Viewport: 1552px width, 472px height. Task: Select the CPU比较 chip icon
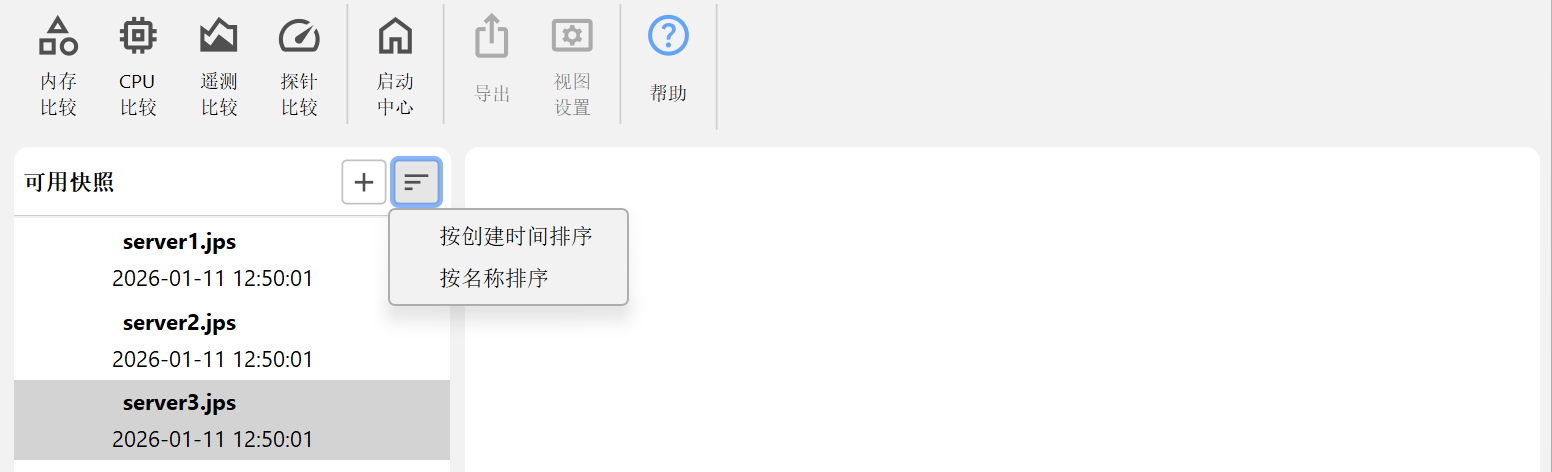point(138,66)
